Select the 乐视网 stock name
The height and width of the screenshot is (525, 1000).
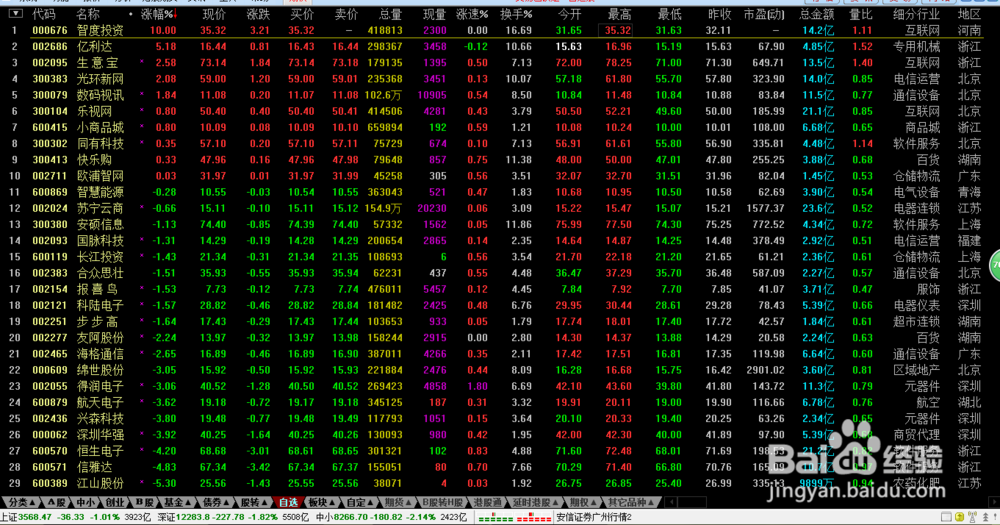[94, 111]
